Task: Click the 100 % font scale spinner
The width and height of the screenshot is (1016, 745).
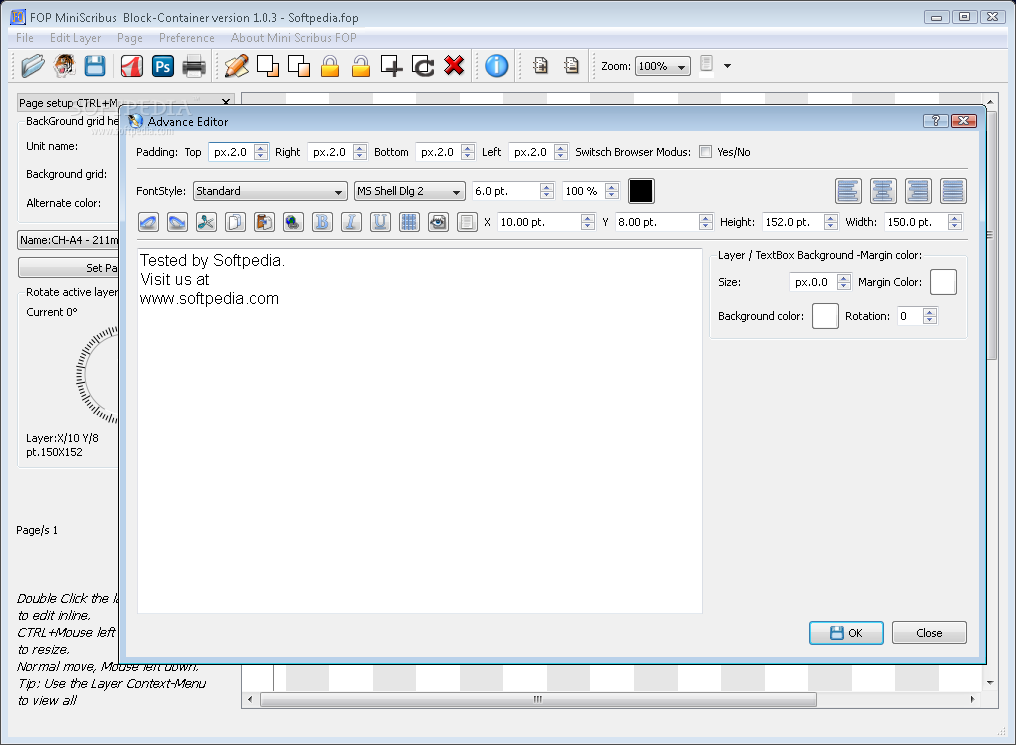Action: pyautogui.click(x=591, y=191)
